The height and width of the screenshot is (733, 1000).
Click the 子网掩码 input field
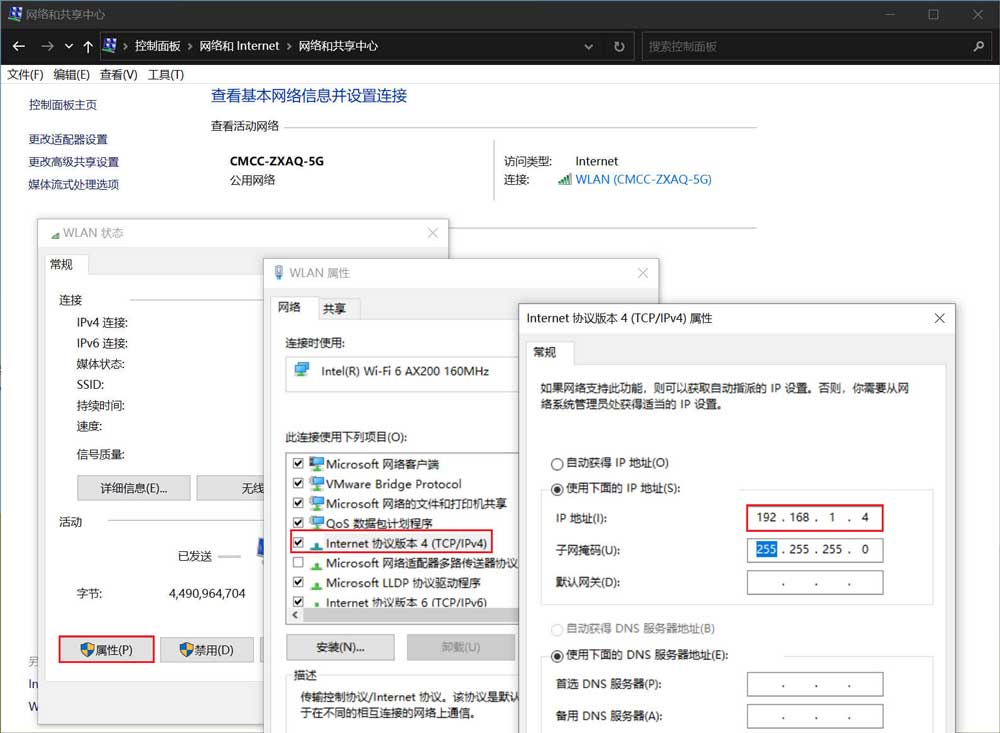click(x=815, y=550)
